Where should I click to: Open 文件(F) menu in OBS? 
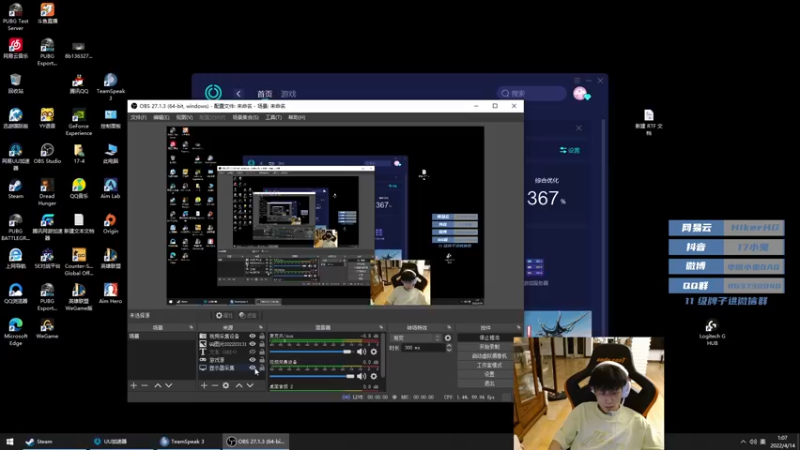point(138,117)
